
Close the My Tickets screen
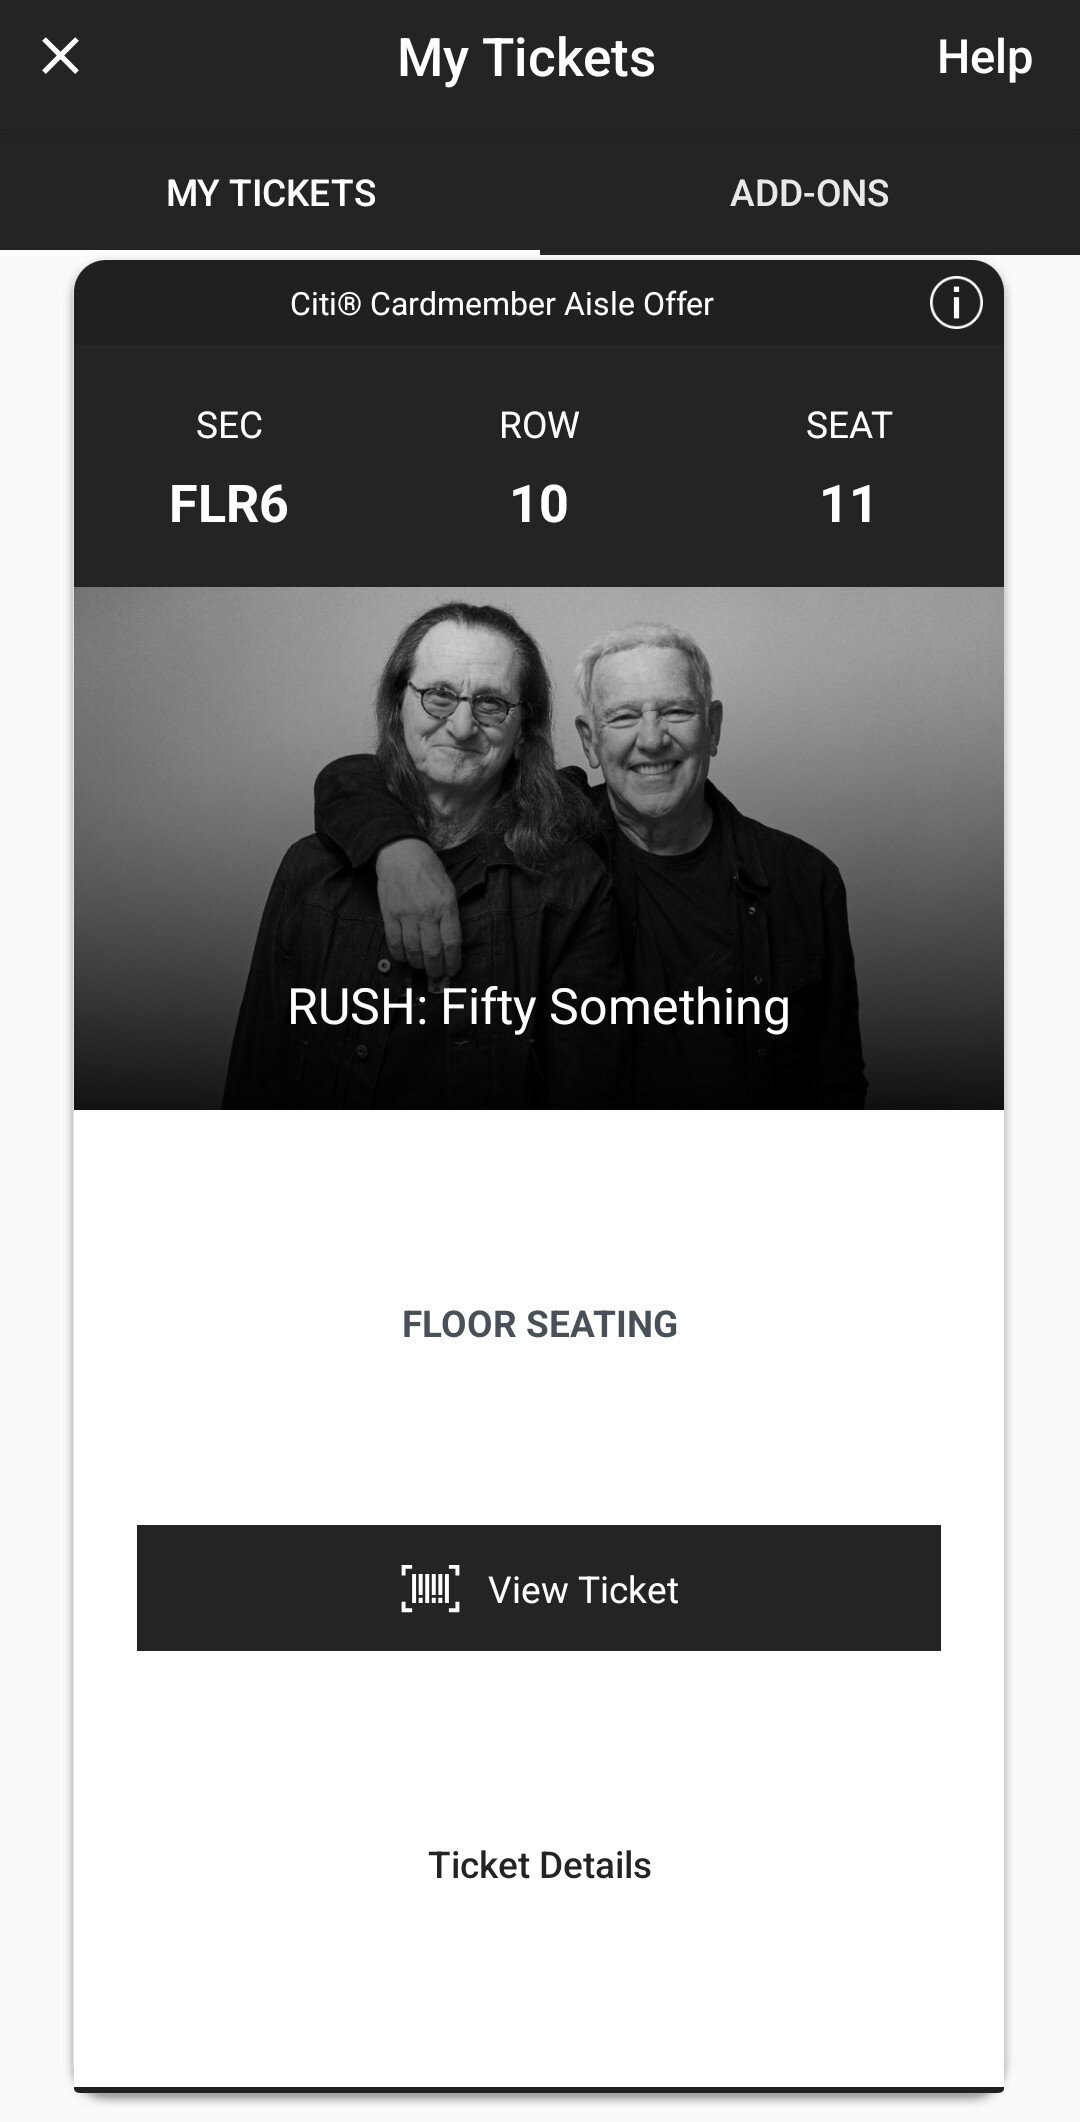[60, 57]
